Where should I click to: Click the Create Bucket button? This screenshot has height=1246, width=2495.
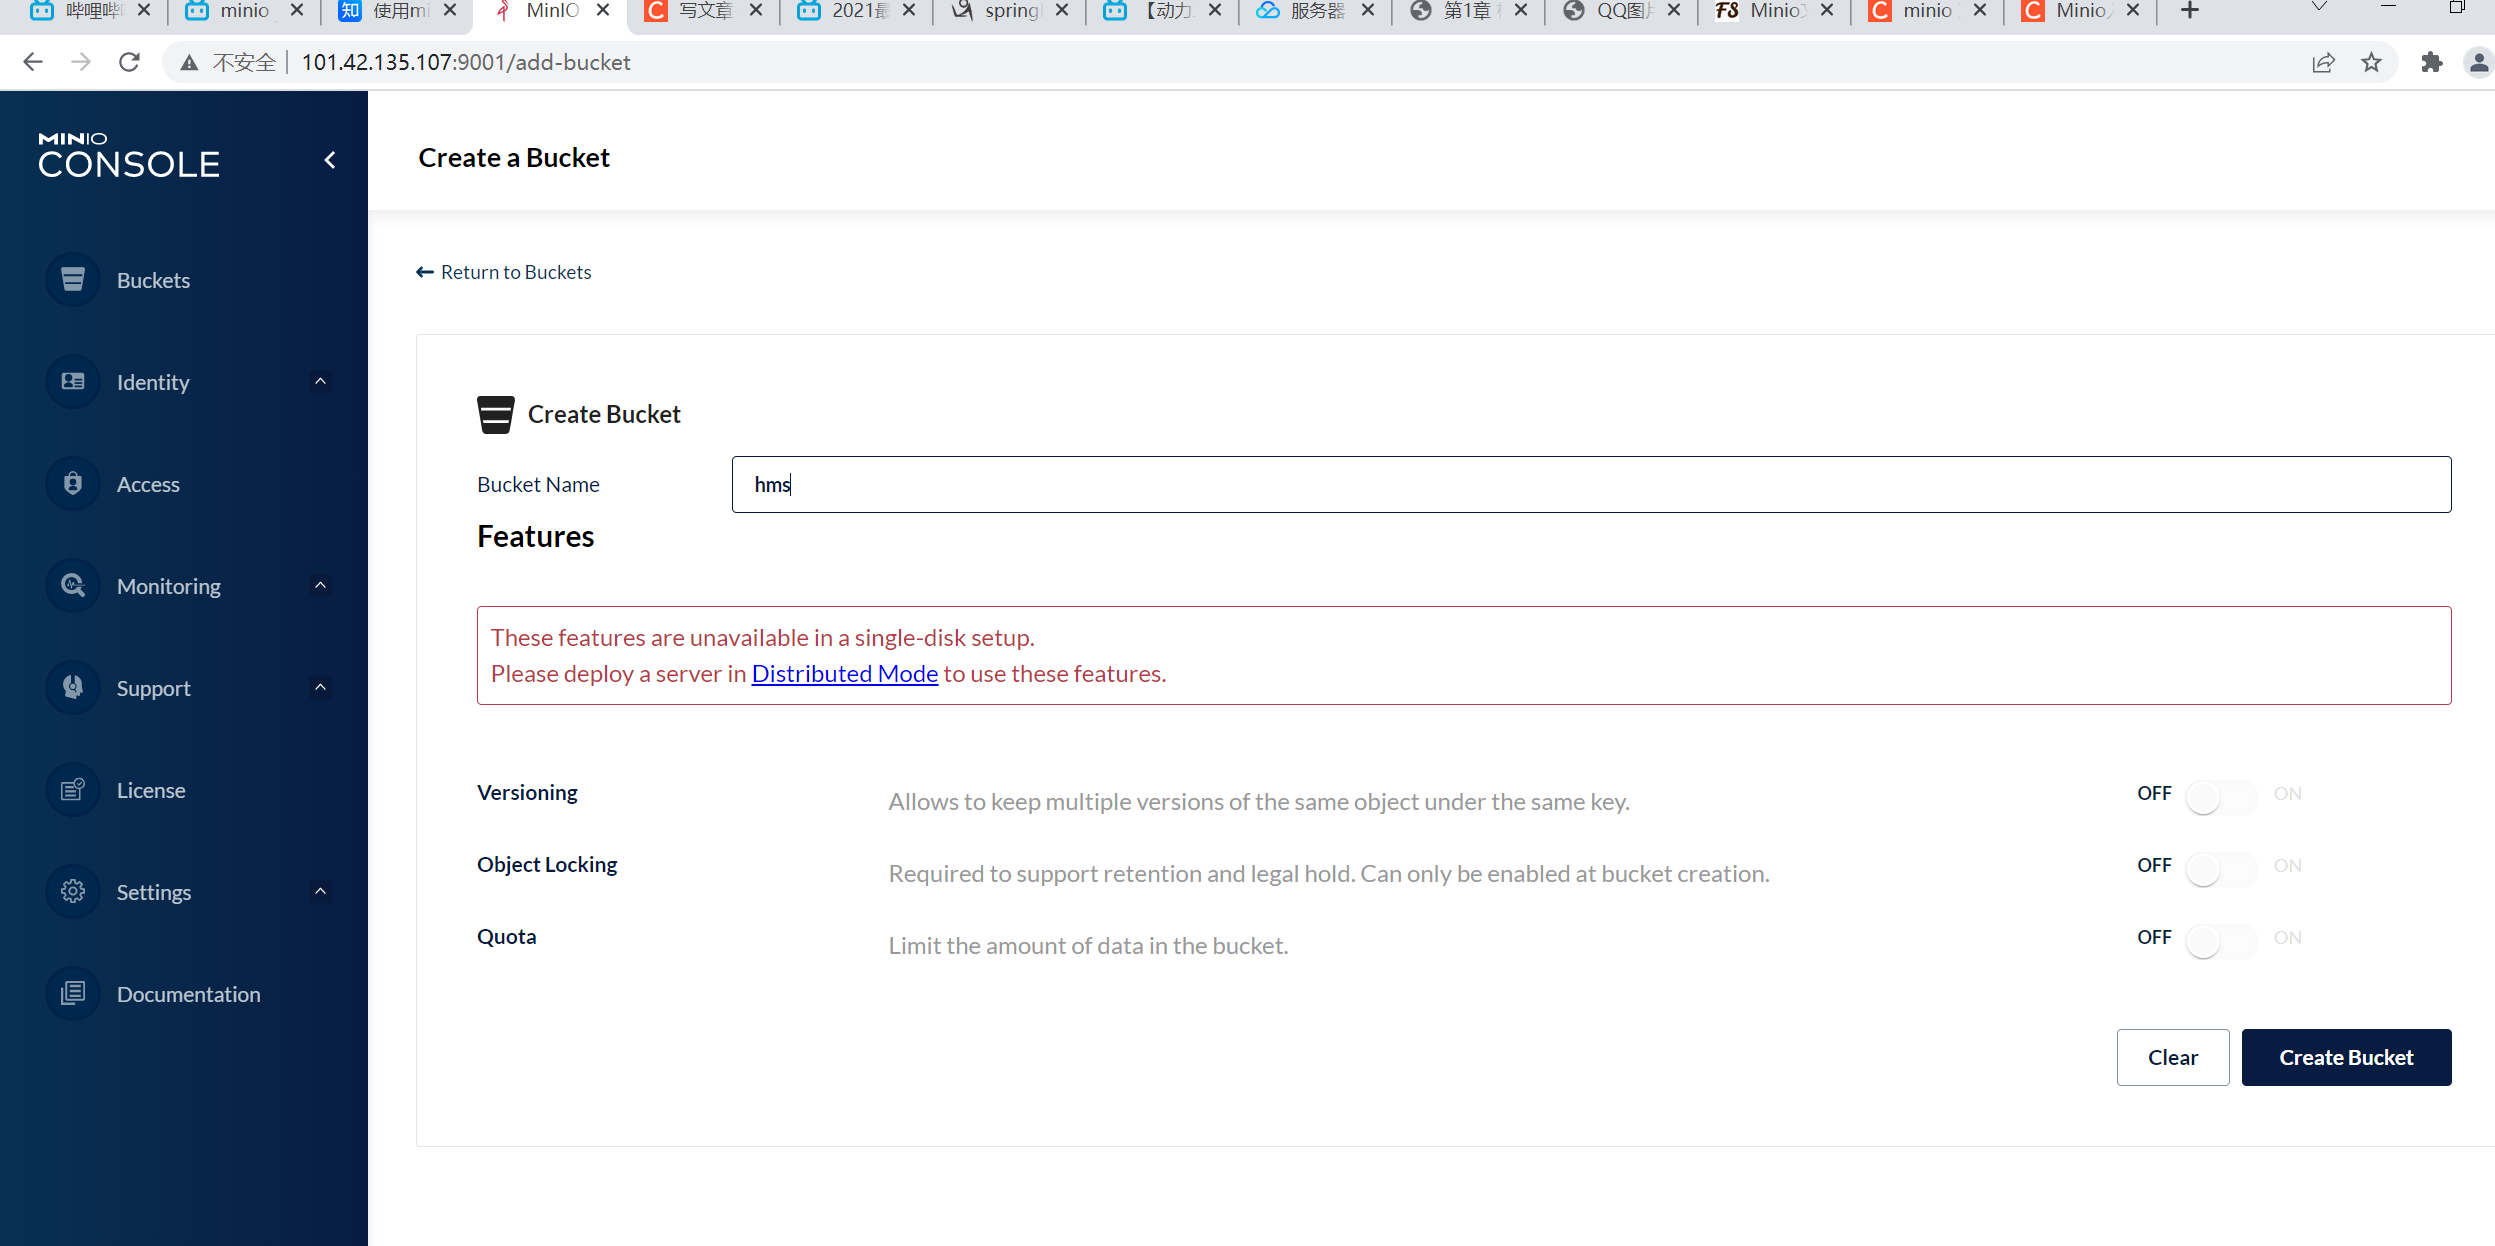(x=2345, y=1057)
